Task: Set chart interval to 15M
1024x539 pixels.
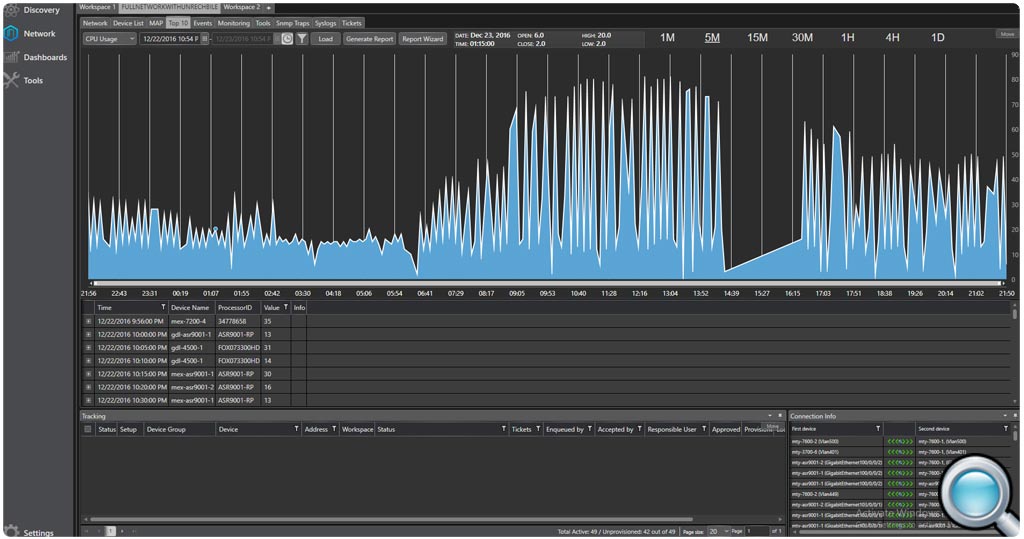Action: [758, 38]
